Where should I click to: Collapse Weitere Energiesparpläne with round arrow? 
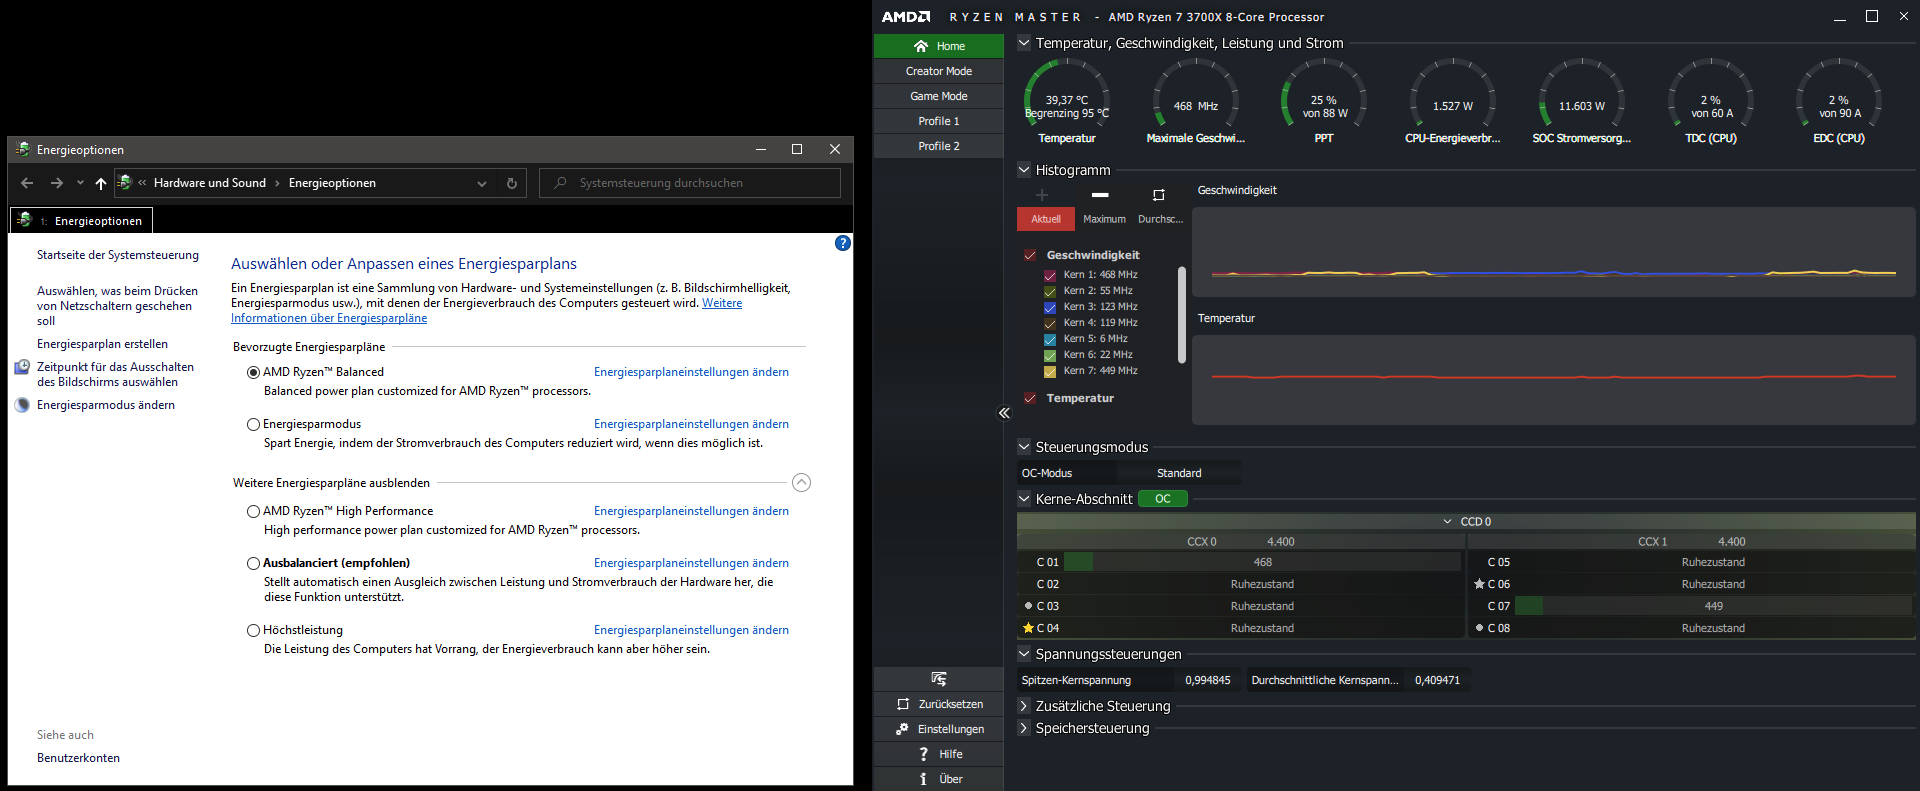801,483
